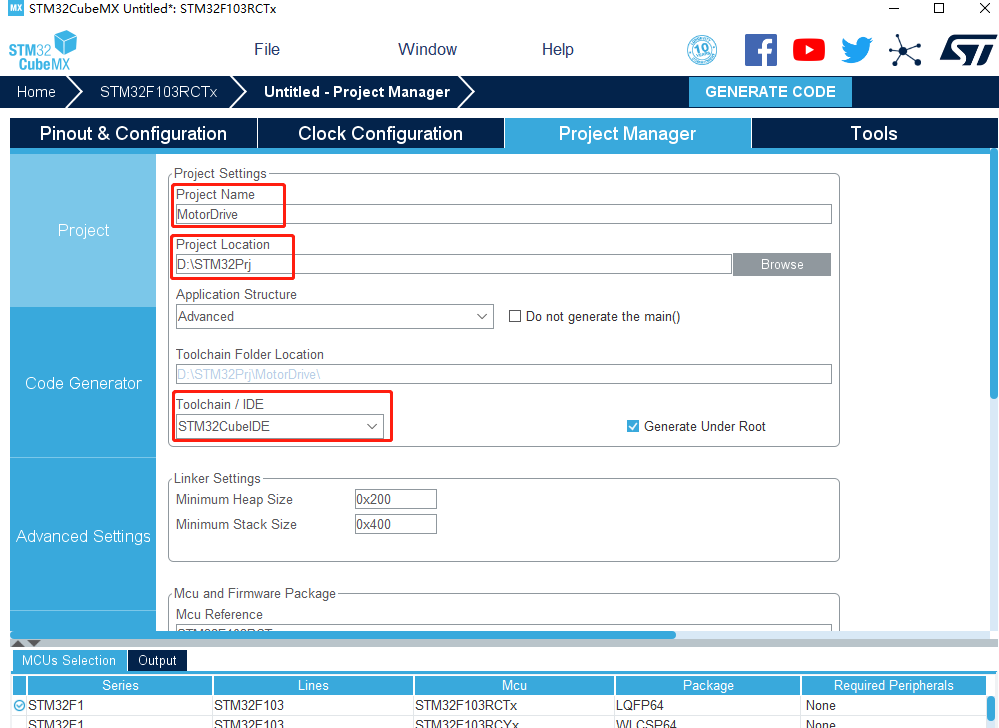999x728 pixels.
Task: Click 'None' in the LQFP64 row
Action: pyautogui.click(x=893, y=705)
